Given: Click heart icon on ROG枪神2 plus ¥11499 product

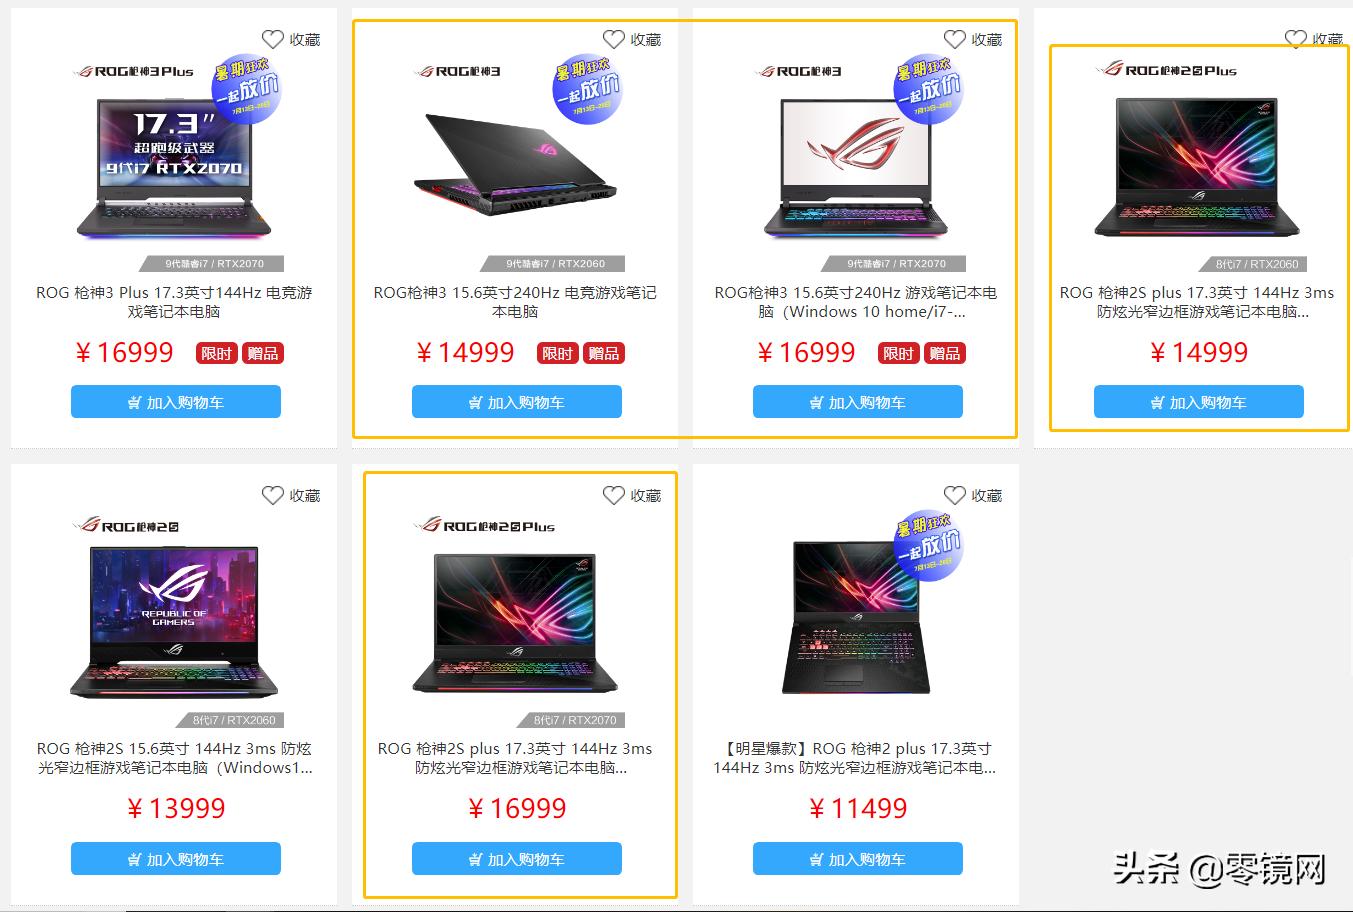Looking at the screenshot, I should (x=955, y=496).
